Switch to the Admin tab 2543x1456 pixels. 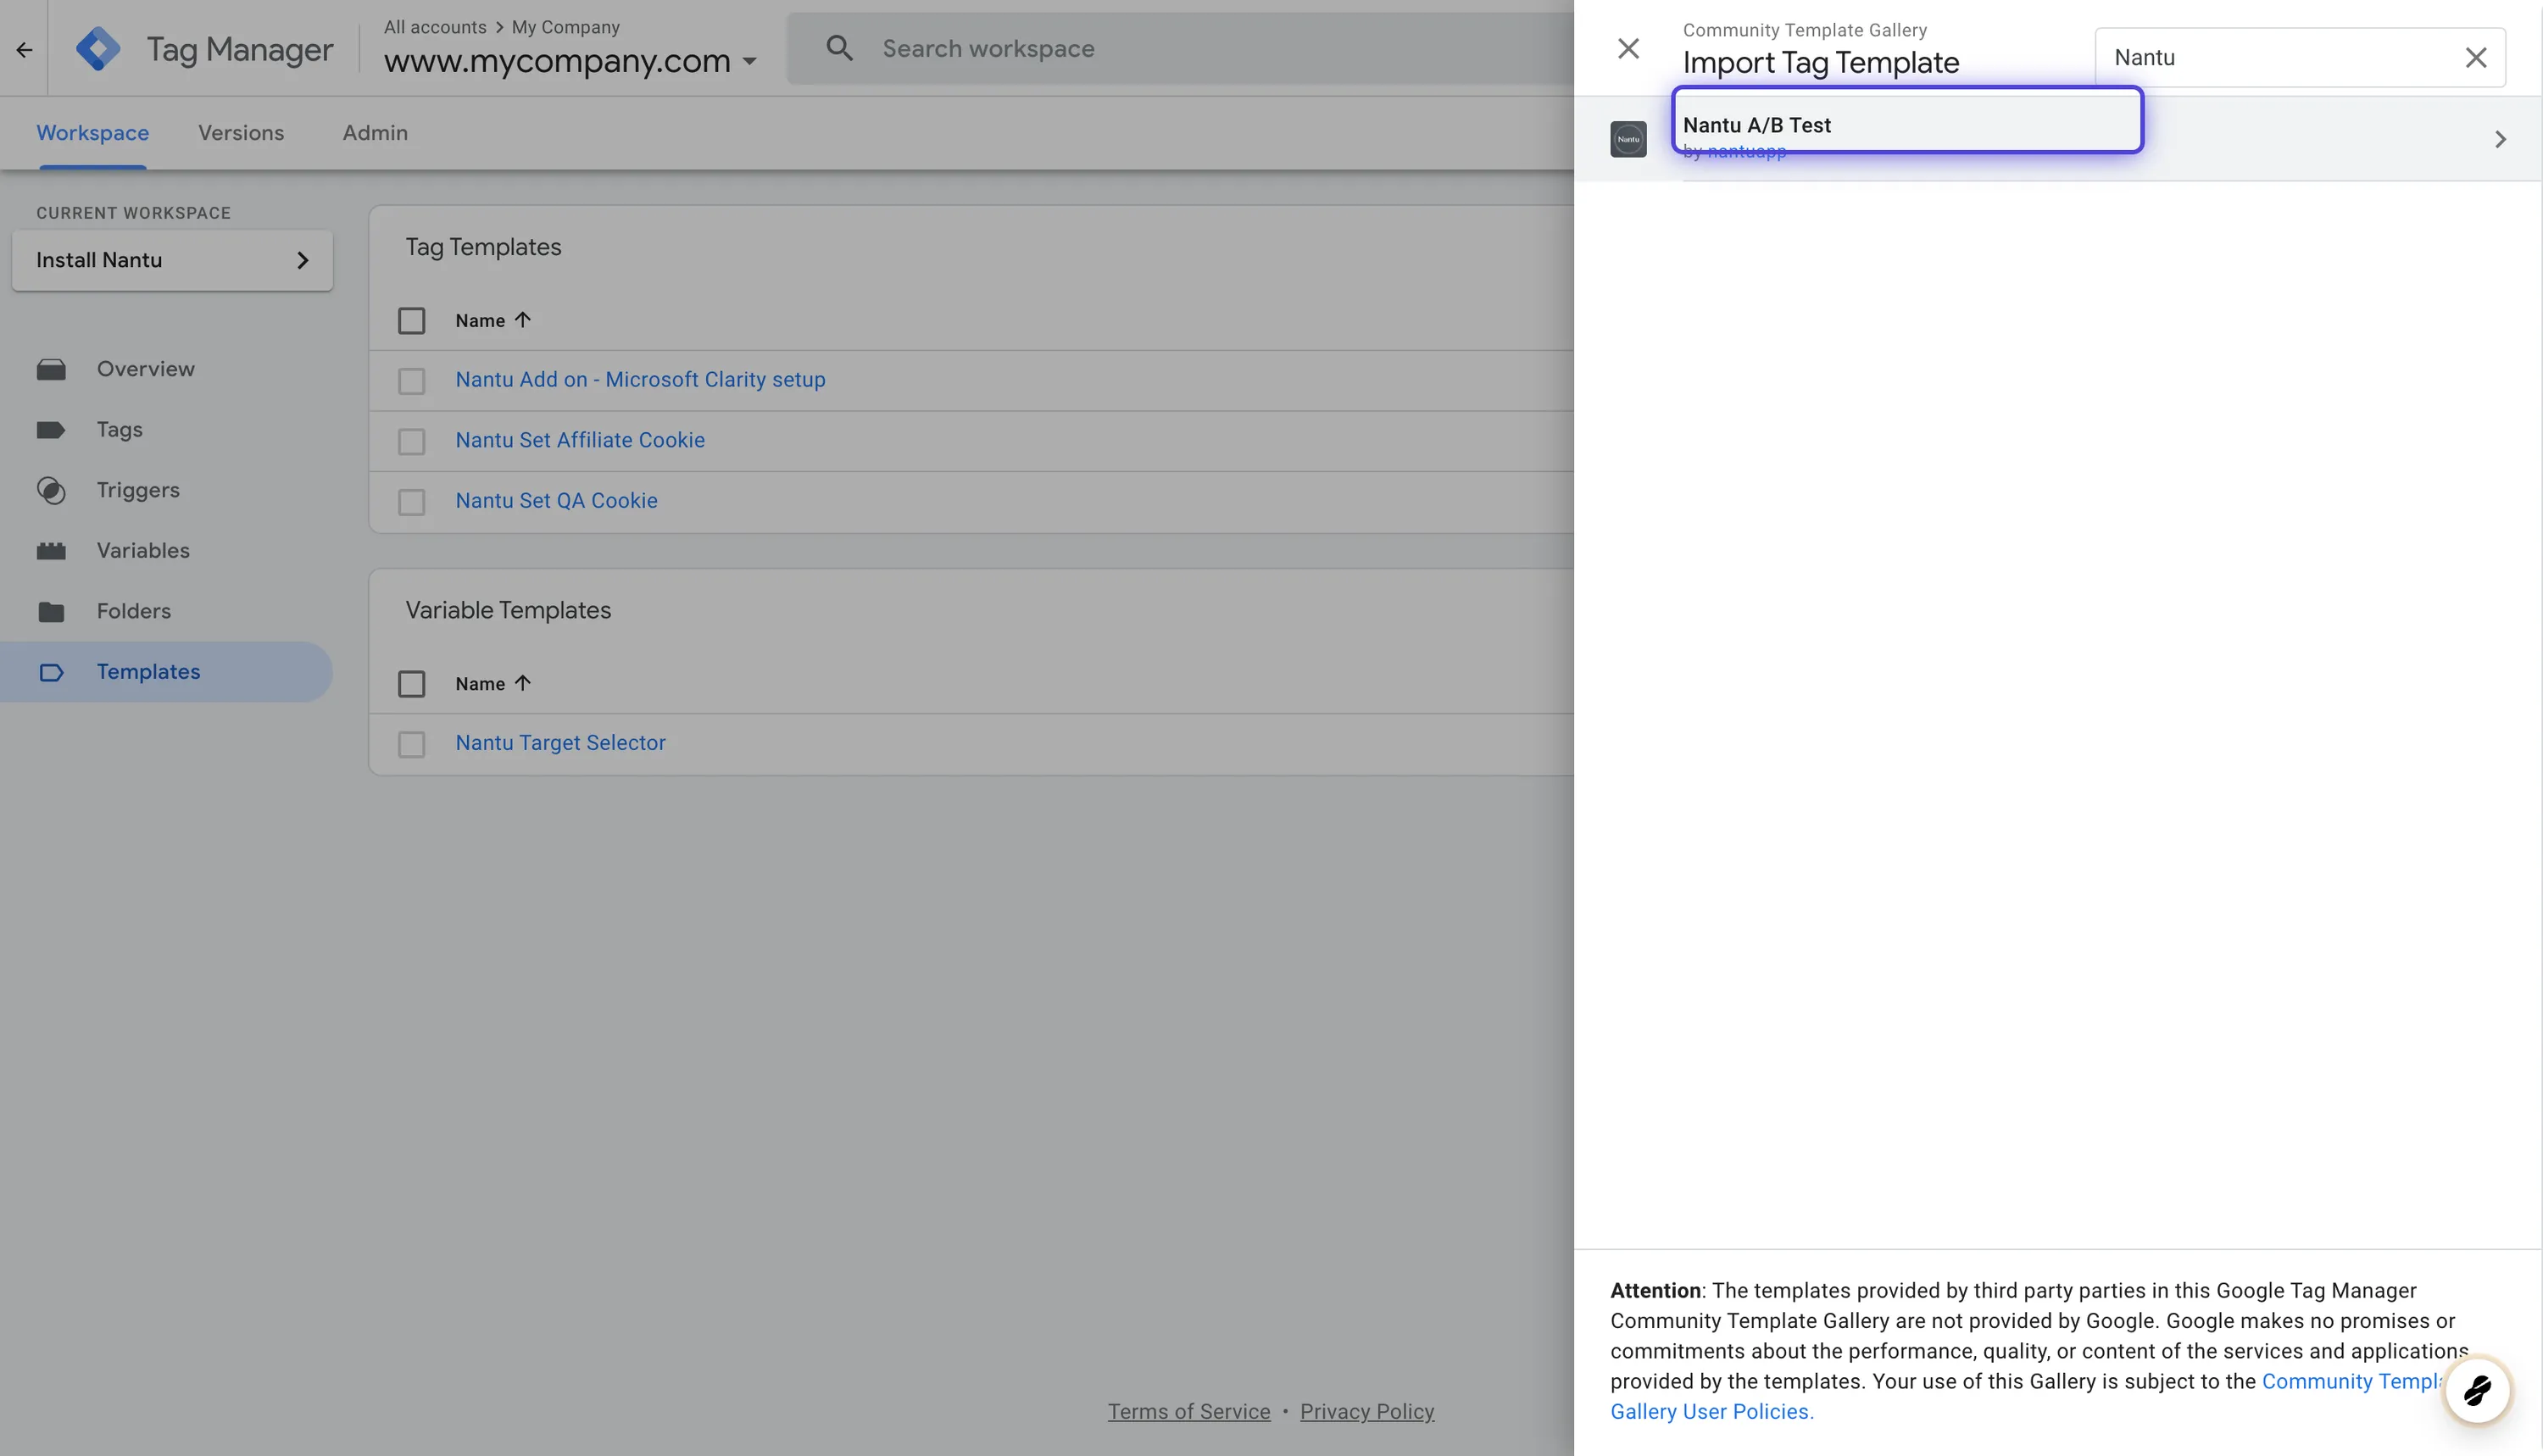375,133
